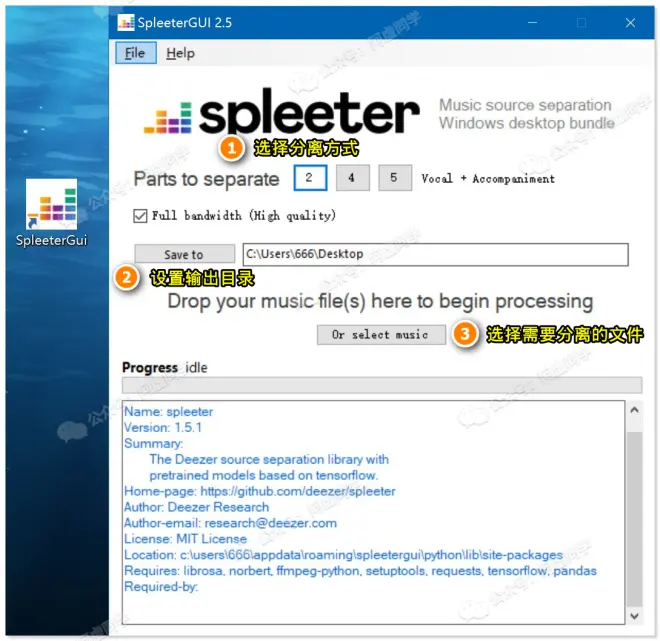660x641 pixels.
Task: Pick 5 parts to separate
Action: (x=394, y=178)
